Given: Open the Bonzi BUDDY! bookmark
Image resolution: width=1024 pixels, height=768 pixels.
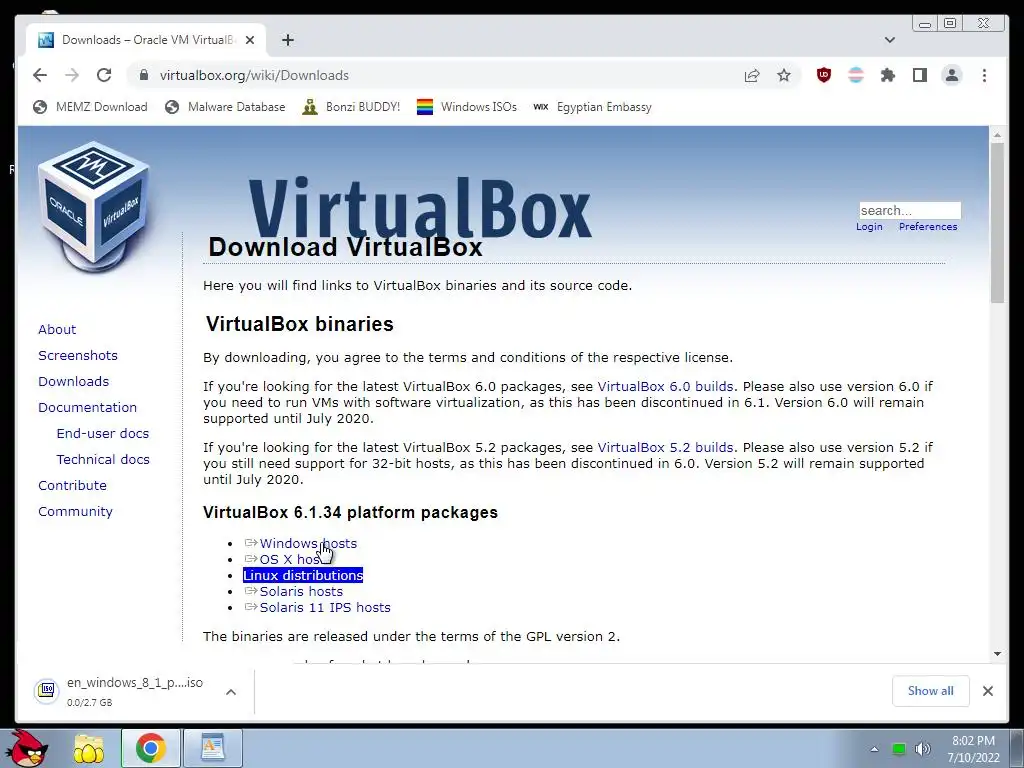Looking at the screenshot, I should pyautogui.click(x=351, y=106).
